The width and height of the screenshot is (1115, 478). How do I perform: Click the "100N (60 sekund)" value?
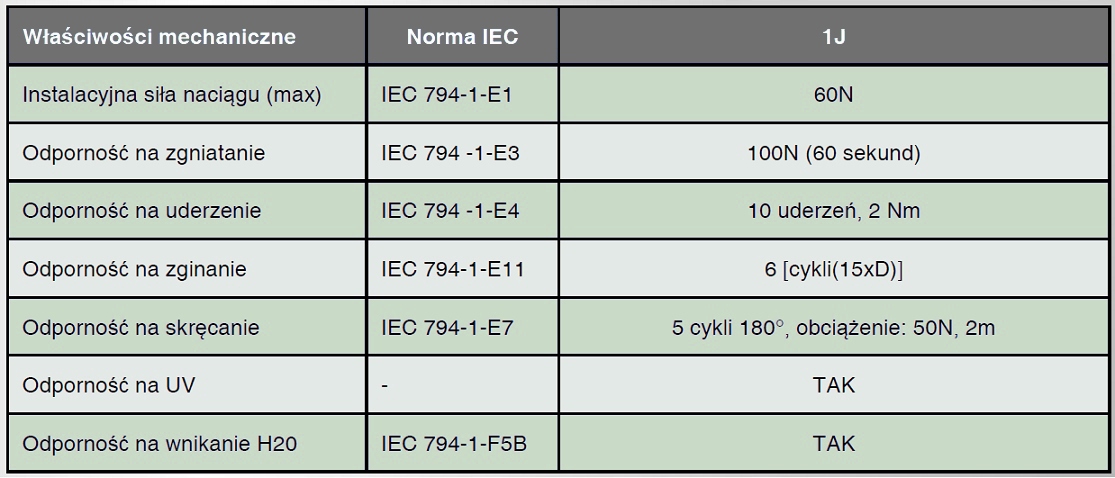[x=833, y=153]
